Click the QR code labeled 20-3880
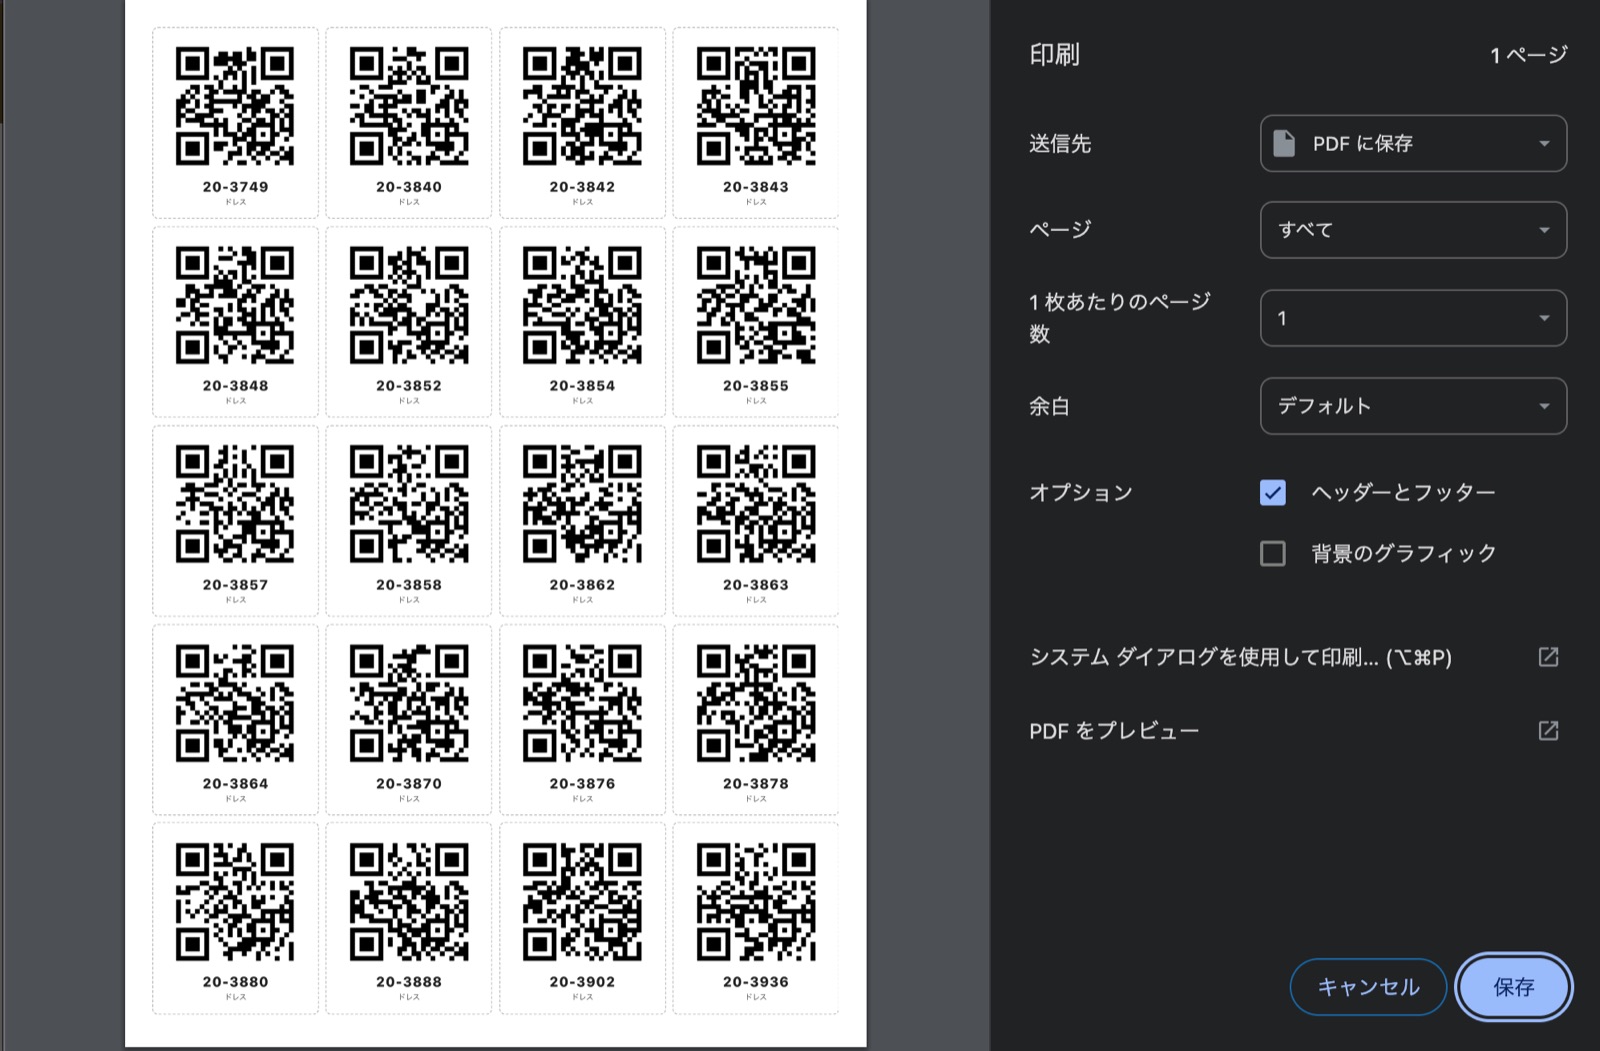Viewport: 1600px width, 1051px height. 235,902
